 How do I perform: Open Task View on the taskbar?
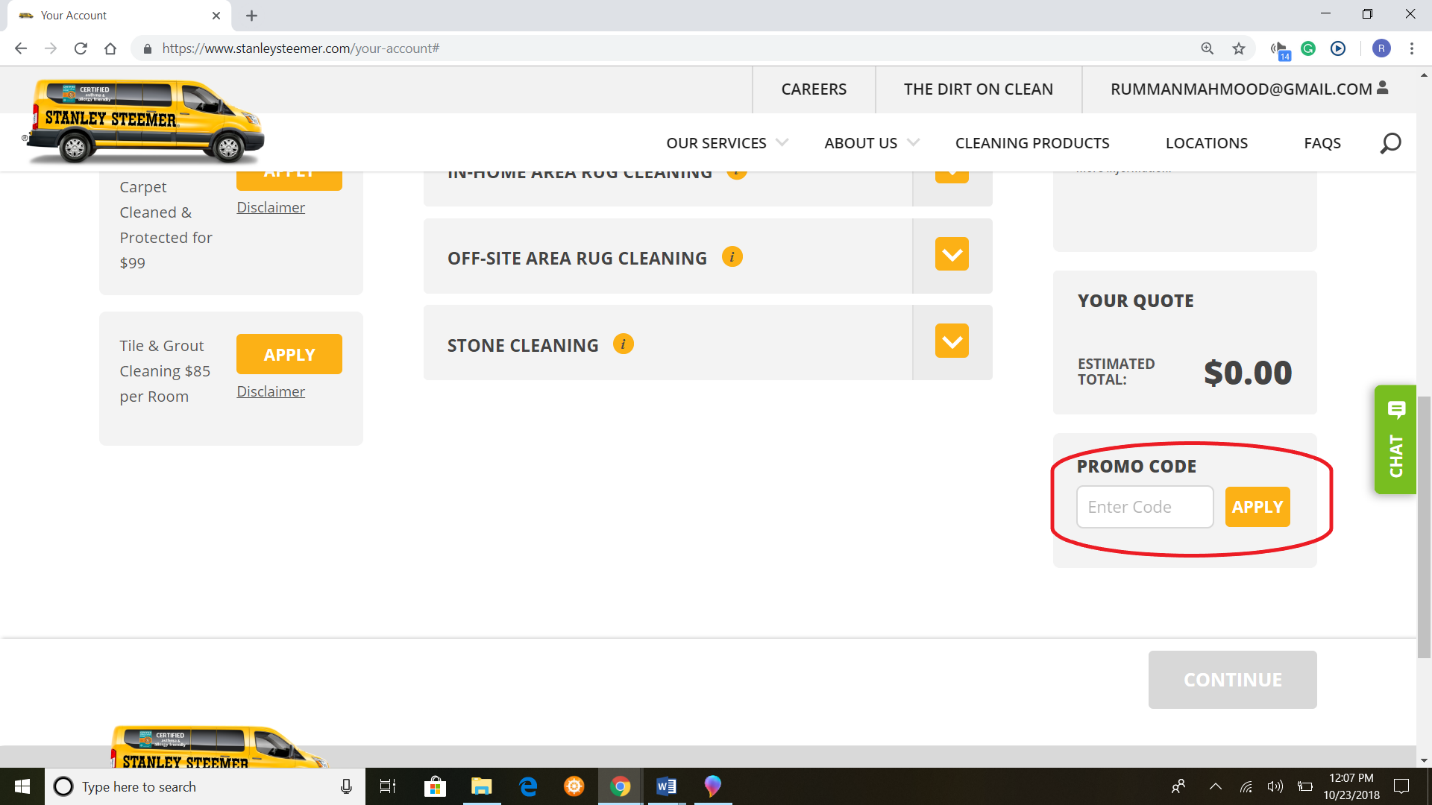point(388,786)
